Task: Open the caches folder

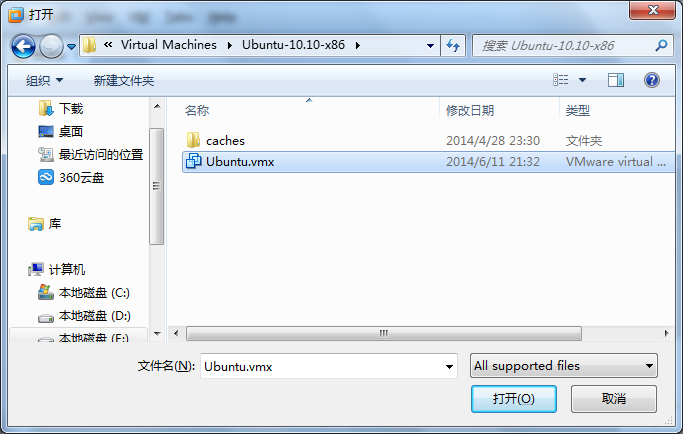Action: tap(225, 141)
